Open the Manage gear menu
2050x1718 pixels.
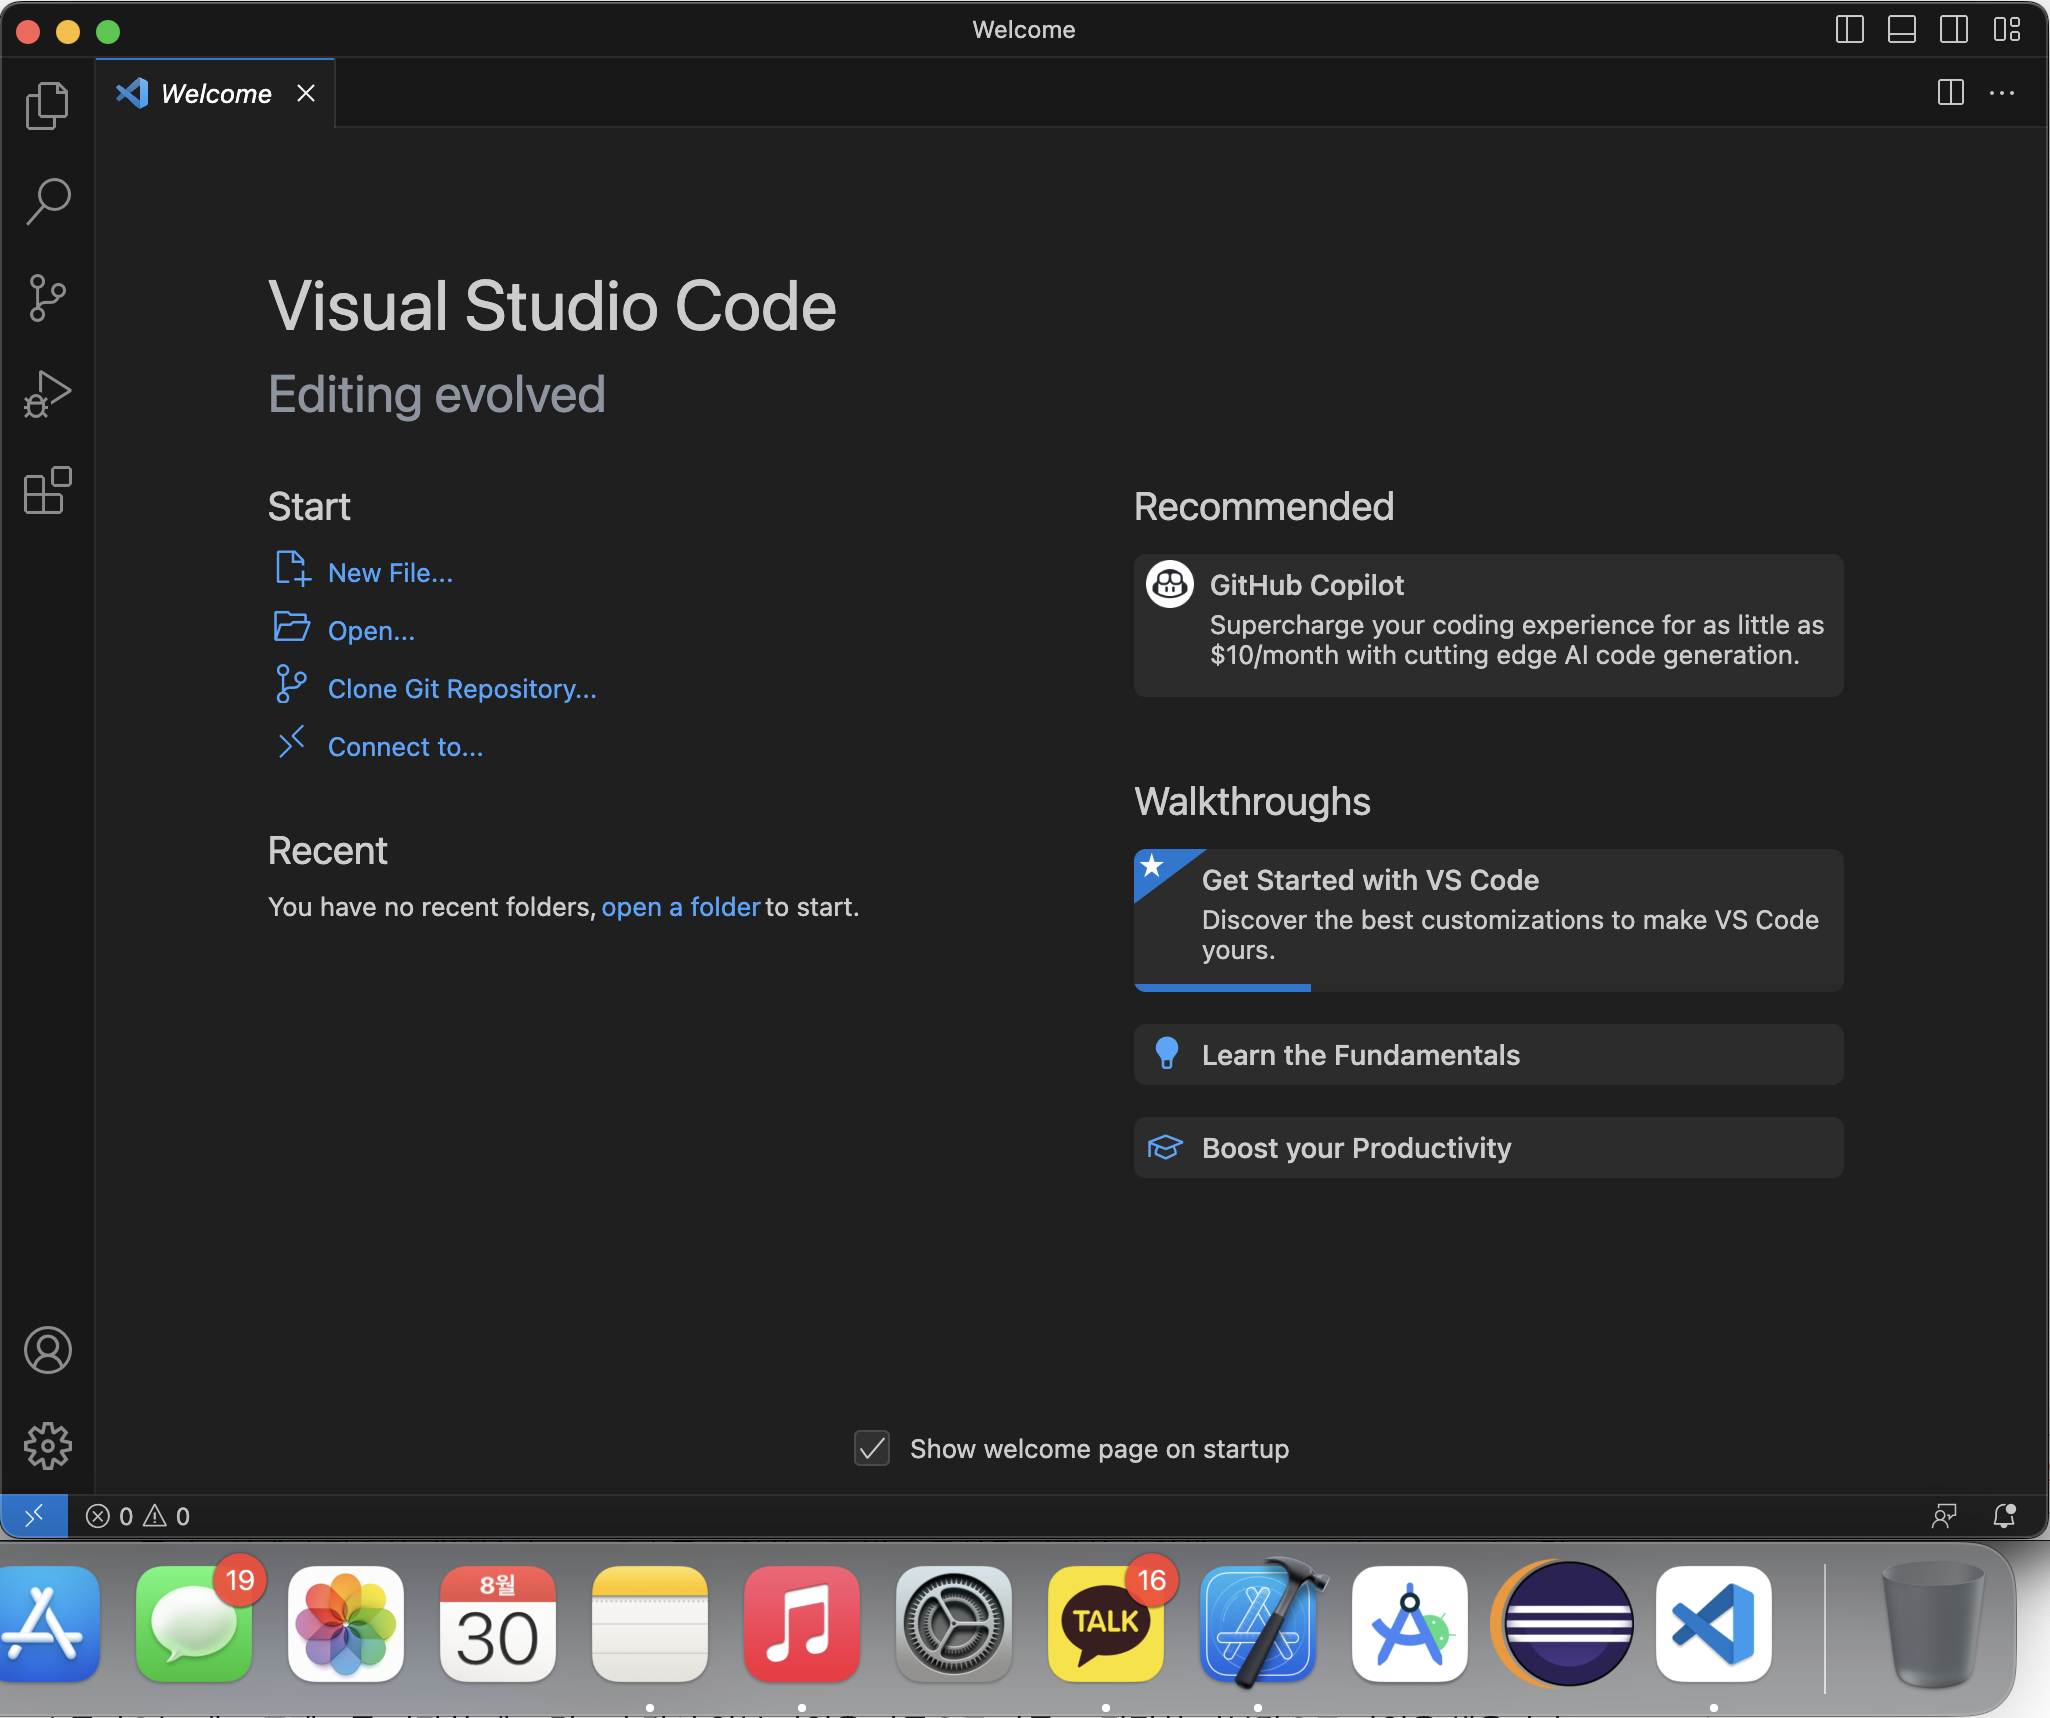[x=47, y=1446]
